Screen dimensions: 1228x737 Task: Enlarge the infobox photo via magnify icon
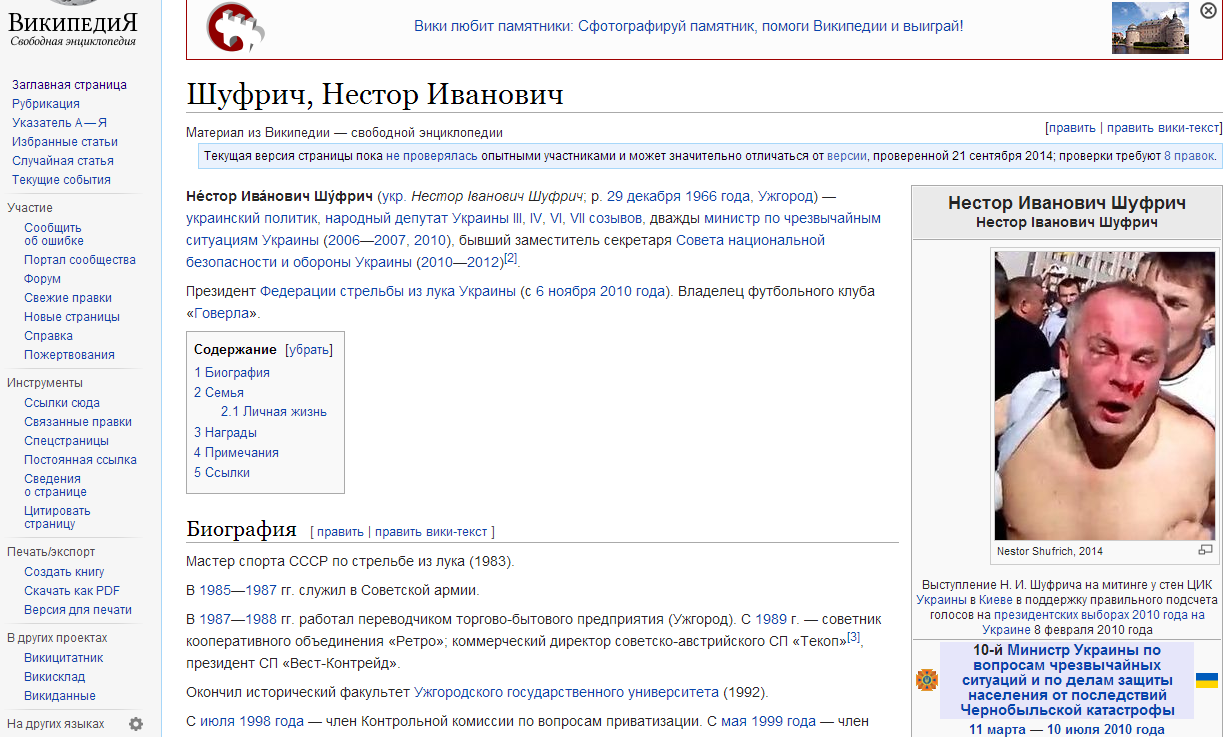(x=1205, y=550)
